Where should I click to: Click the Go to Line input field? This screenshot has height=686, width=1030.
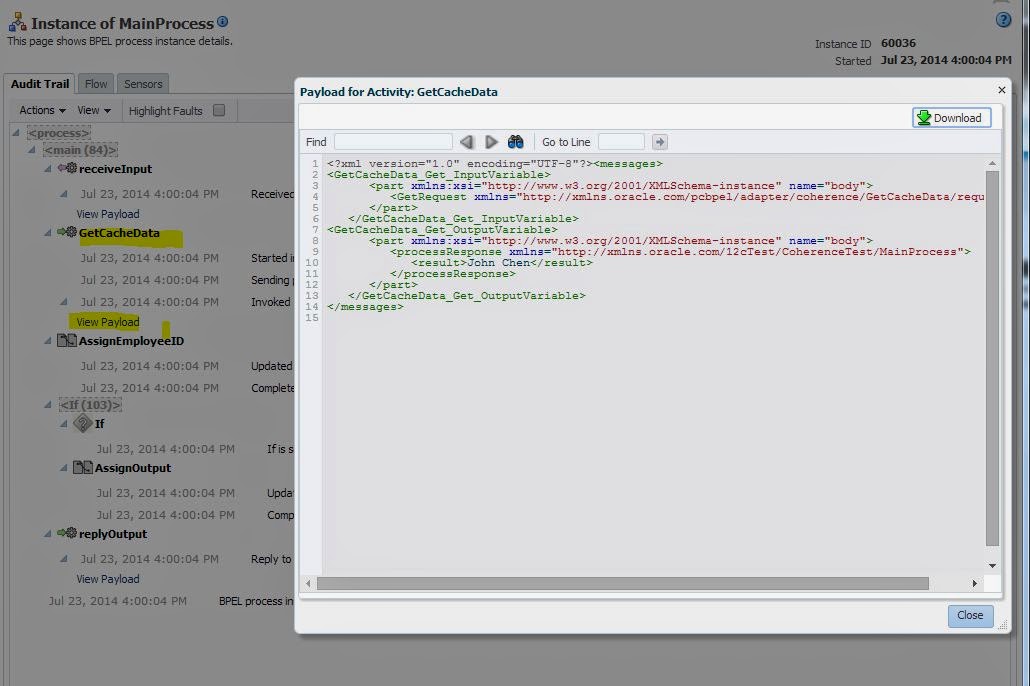pyautogui.click(x=621, y=142)
